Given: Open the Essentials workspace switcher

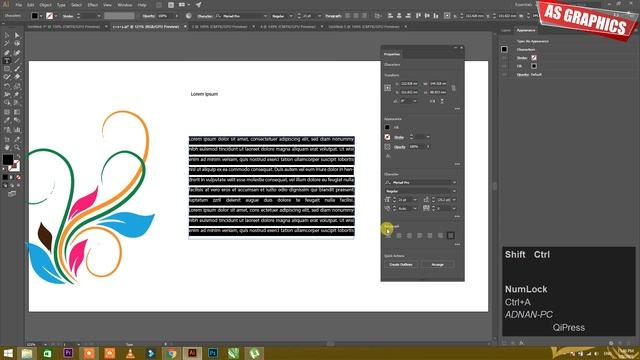Looking at the screenshot, I should click(x=524, y=4).
